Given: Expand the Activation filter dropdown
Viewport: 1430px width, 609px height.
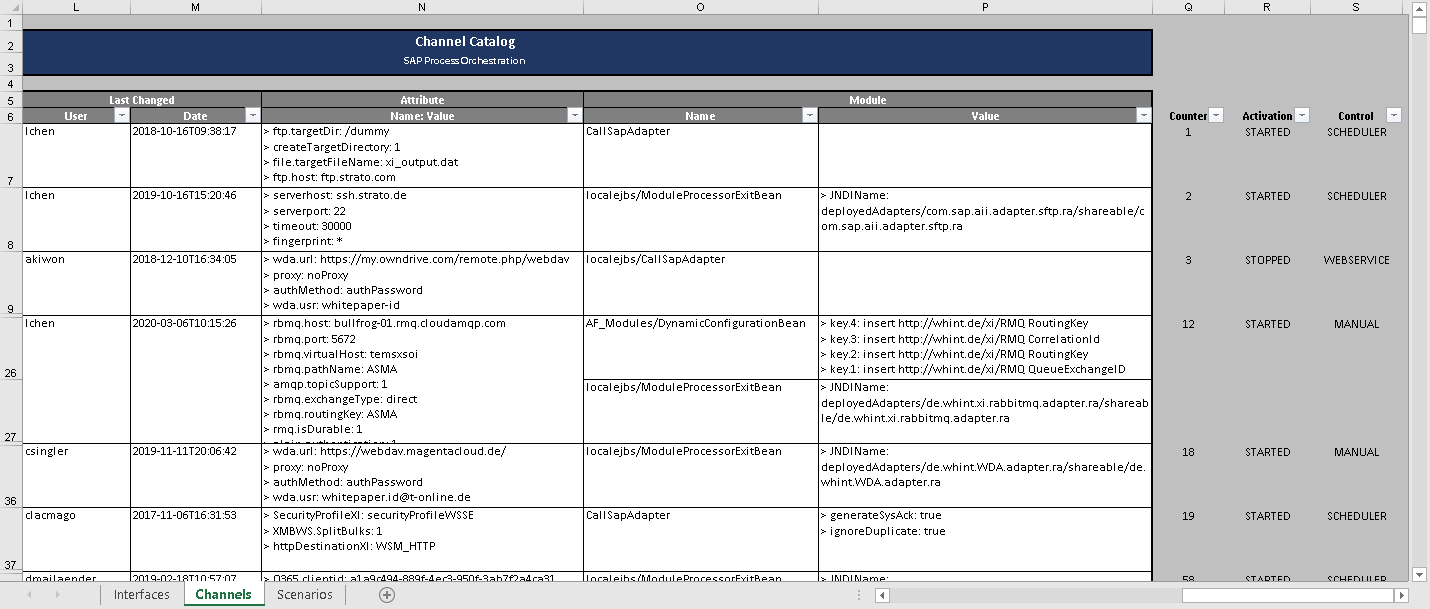Looking at the screenshot, I should pos(1302,115).
